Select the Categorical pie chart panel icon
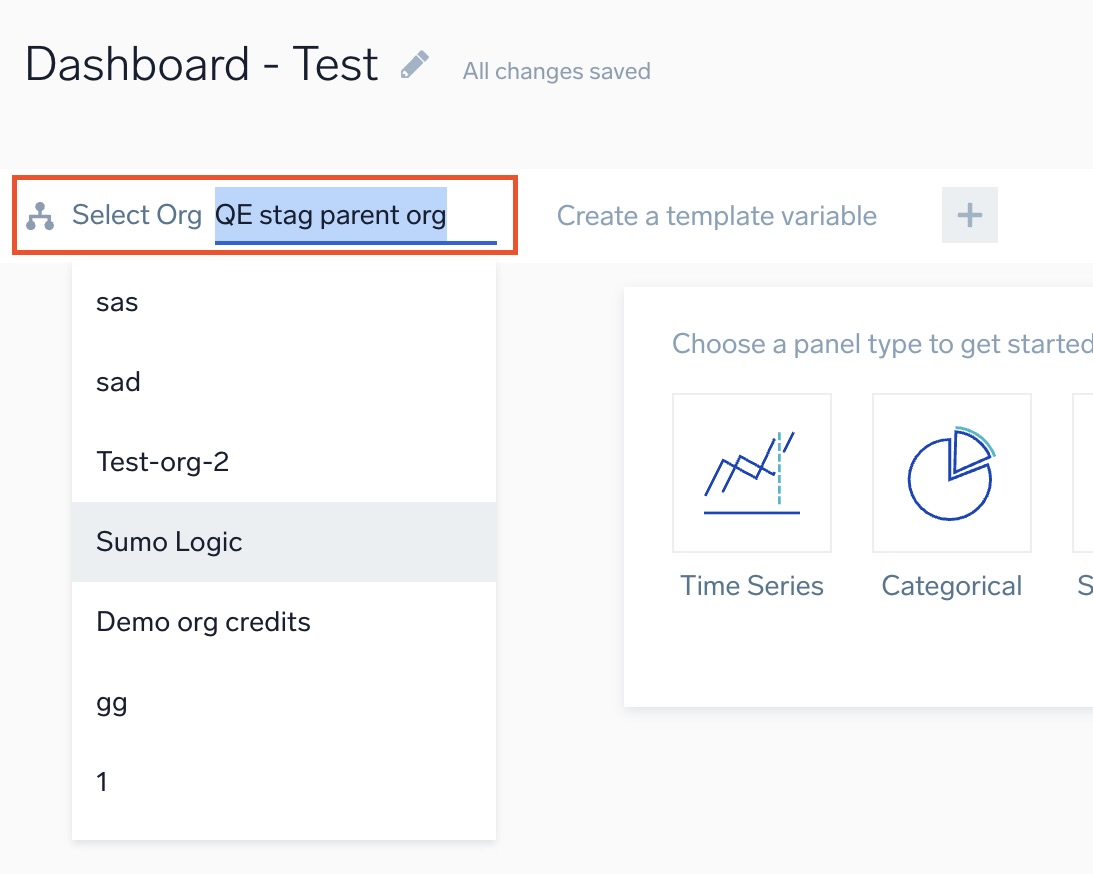The image size is (1093, 874). [x=951, y=472]
